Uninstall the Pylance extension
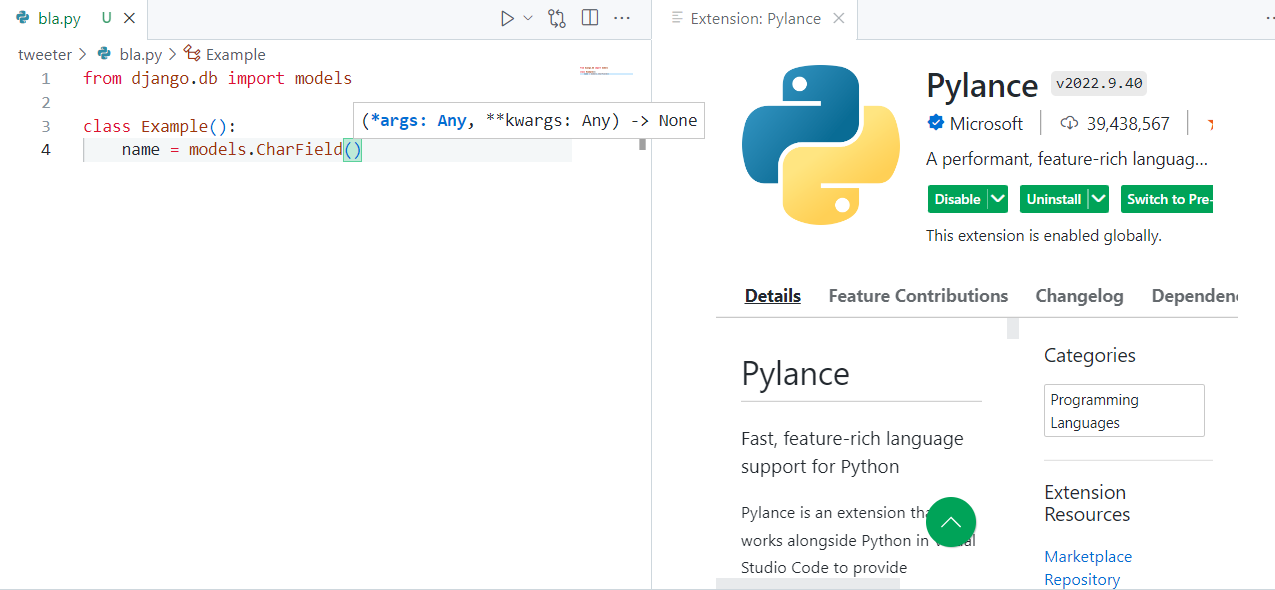Viewport: 1275px width, 590px height. click(1053, 198)
